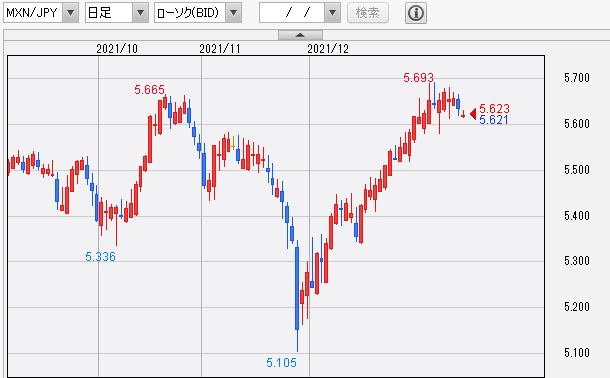Click the 5.693 high price label
The height and width of the screenshot is (378, 610).
click(418, 78)
